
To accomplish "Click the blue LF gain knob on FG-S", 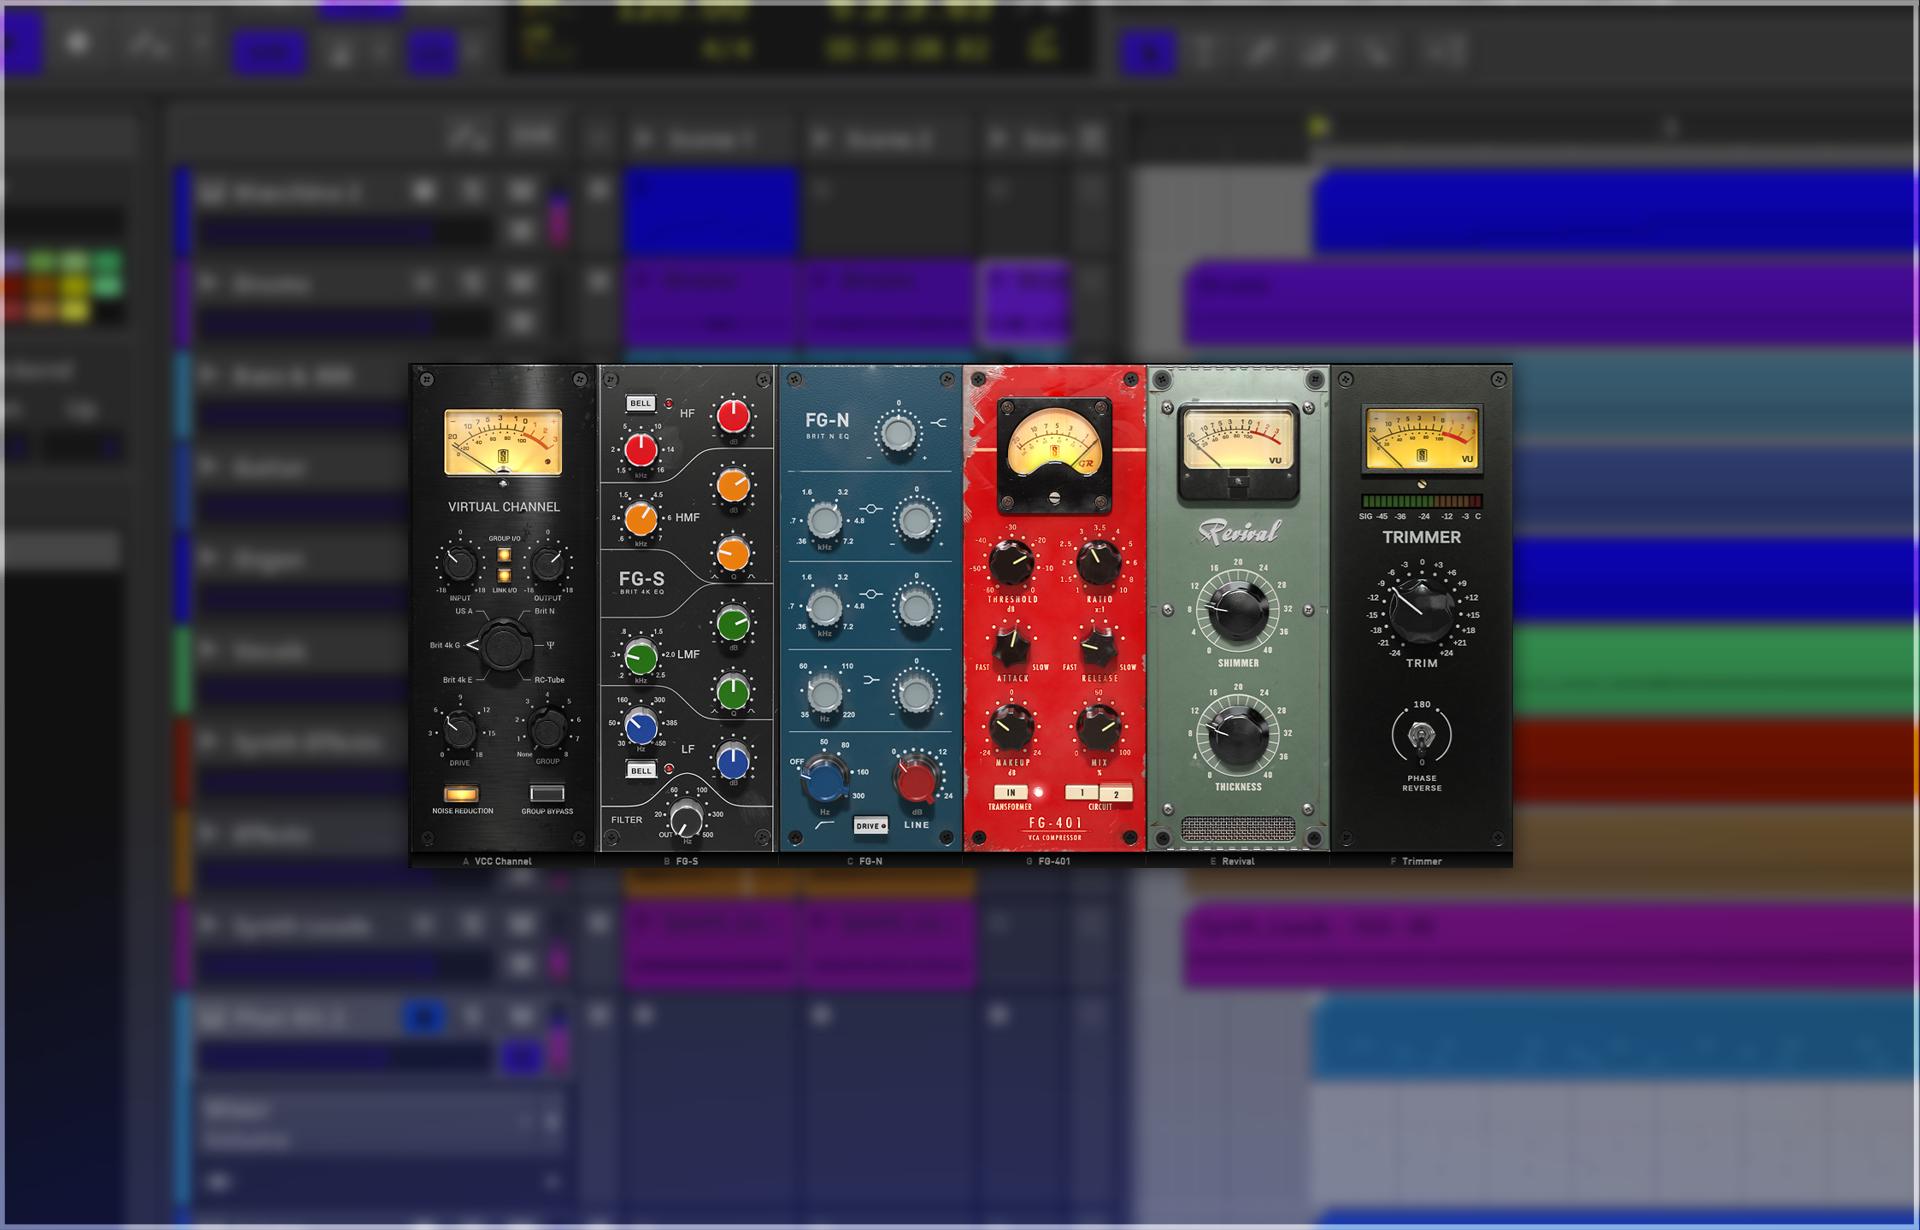I will [733, 761].
